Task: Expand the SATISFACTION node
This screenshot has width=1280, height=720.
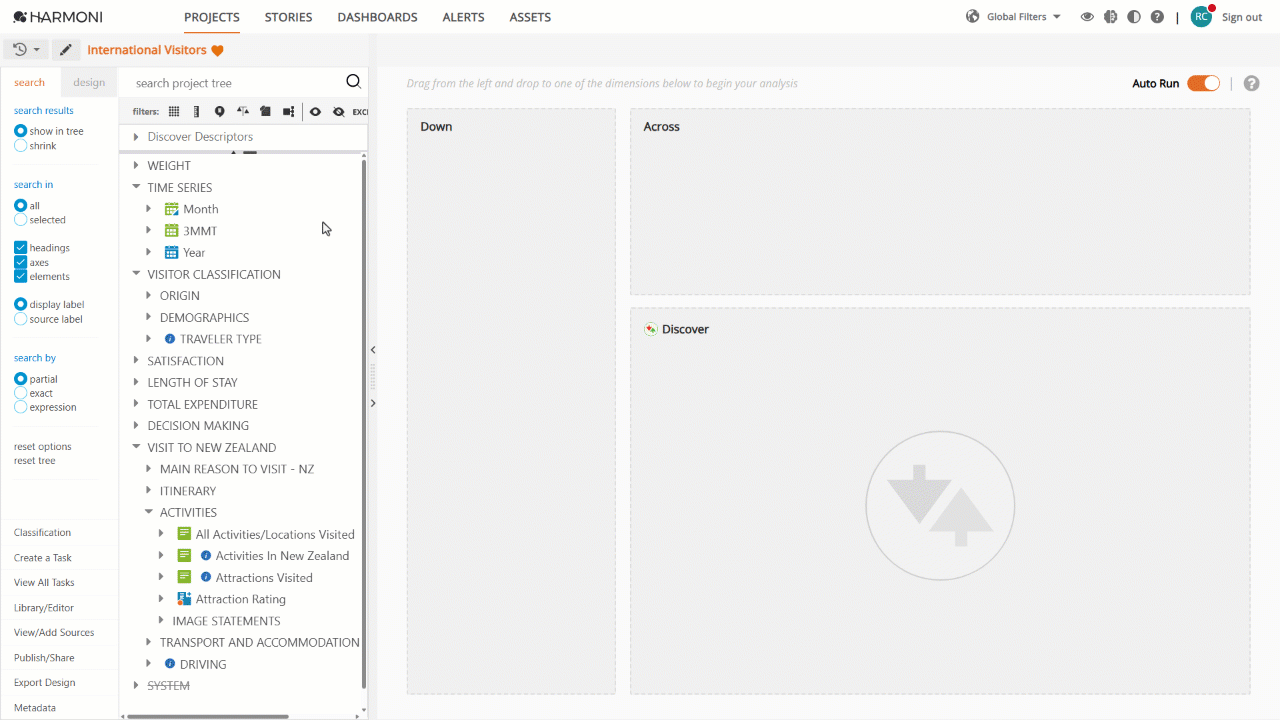Action: [136, 361]
